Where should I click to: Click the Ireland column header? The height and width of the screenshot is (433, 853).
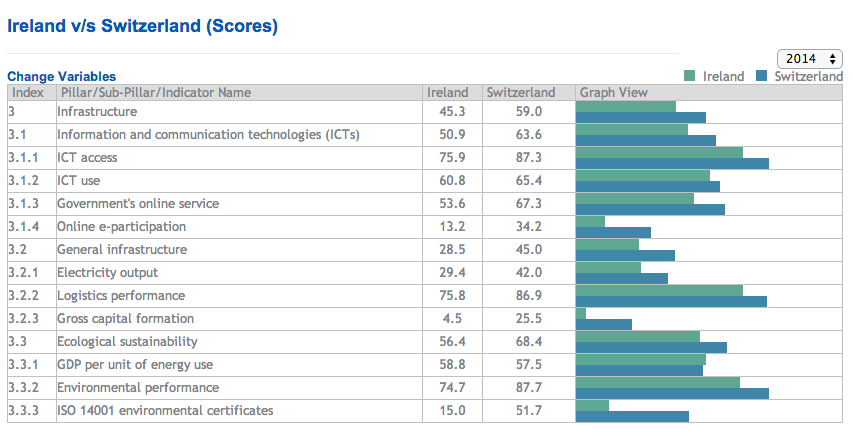447,93
